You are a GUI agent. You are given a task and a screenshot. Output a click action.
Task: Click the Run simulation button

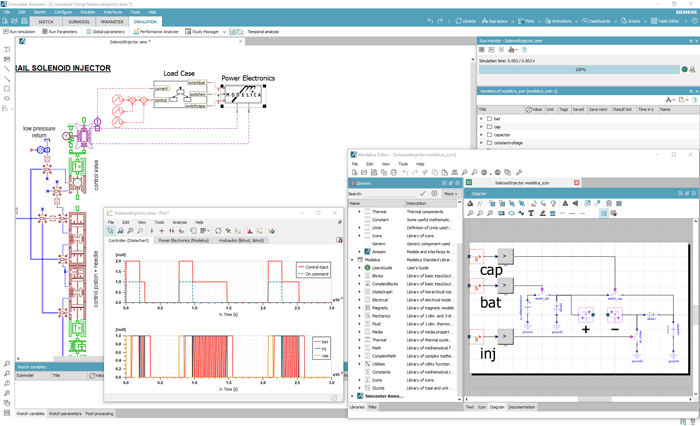19,32
